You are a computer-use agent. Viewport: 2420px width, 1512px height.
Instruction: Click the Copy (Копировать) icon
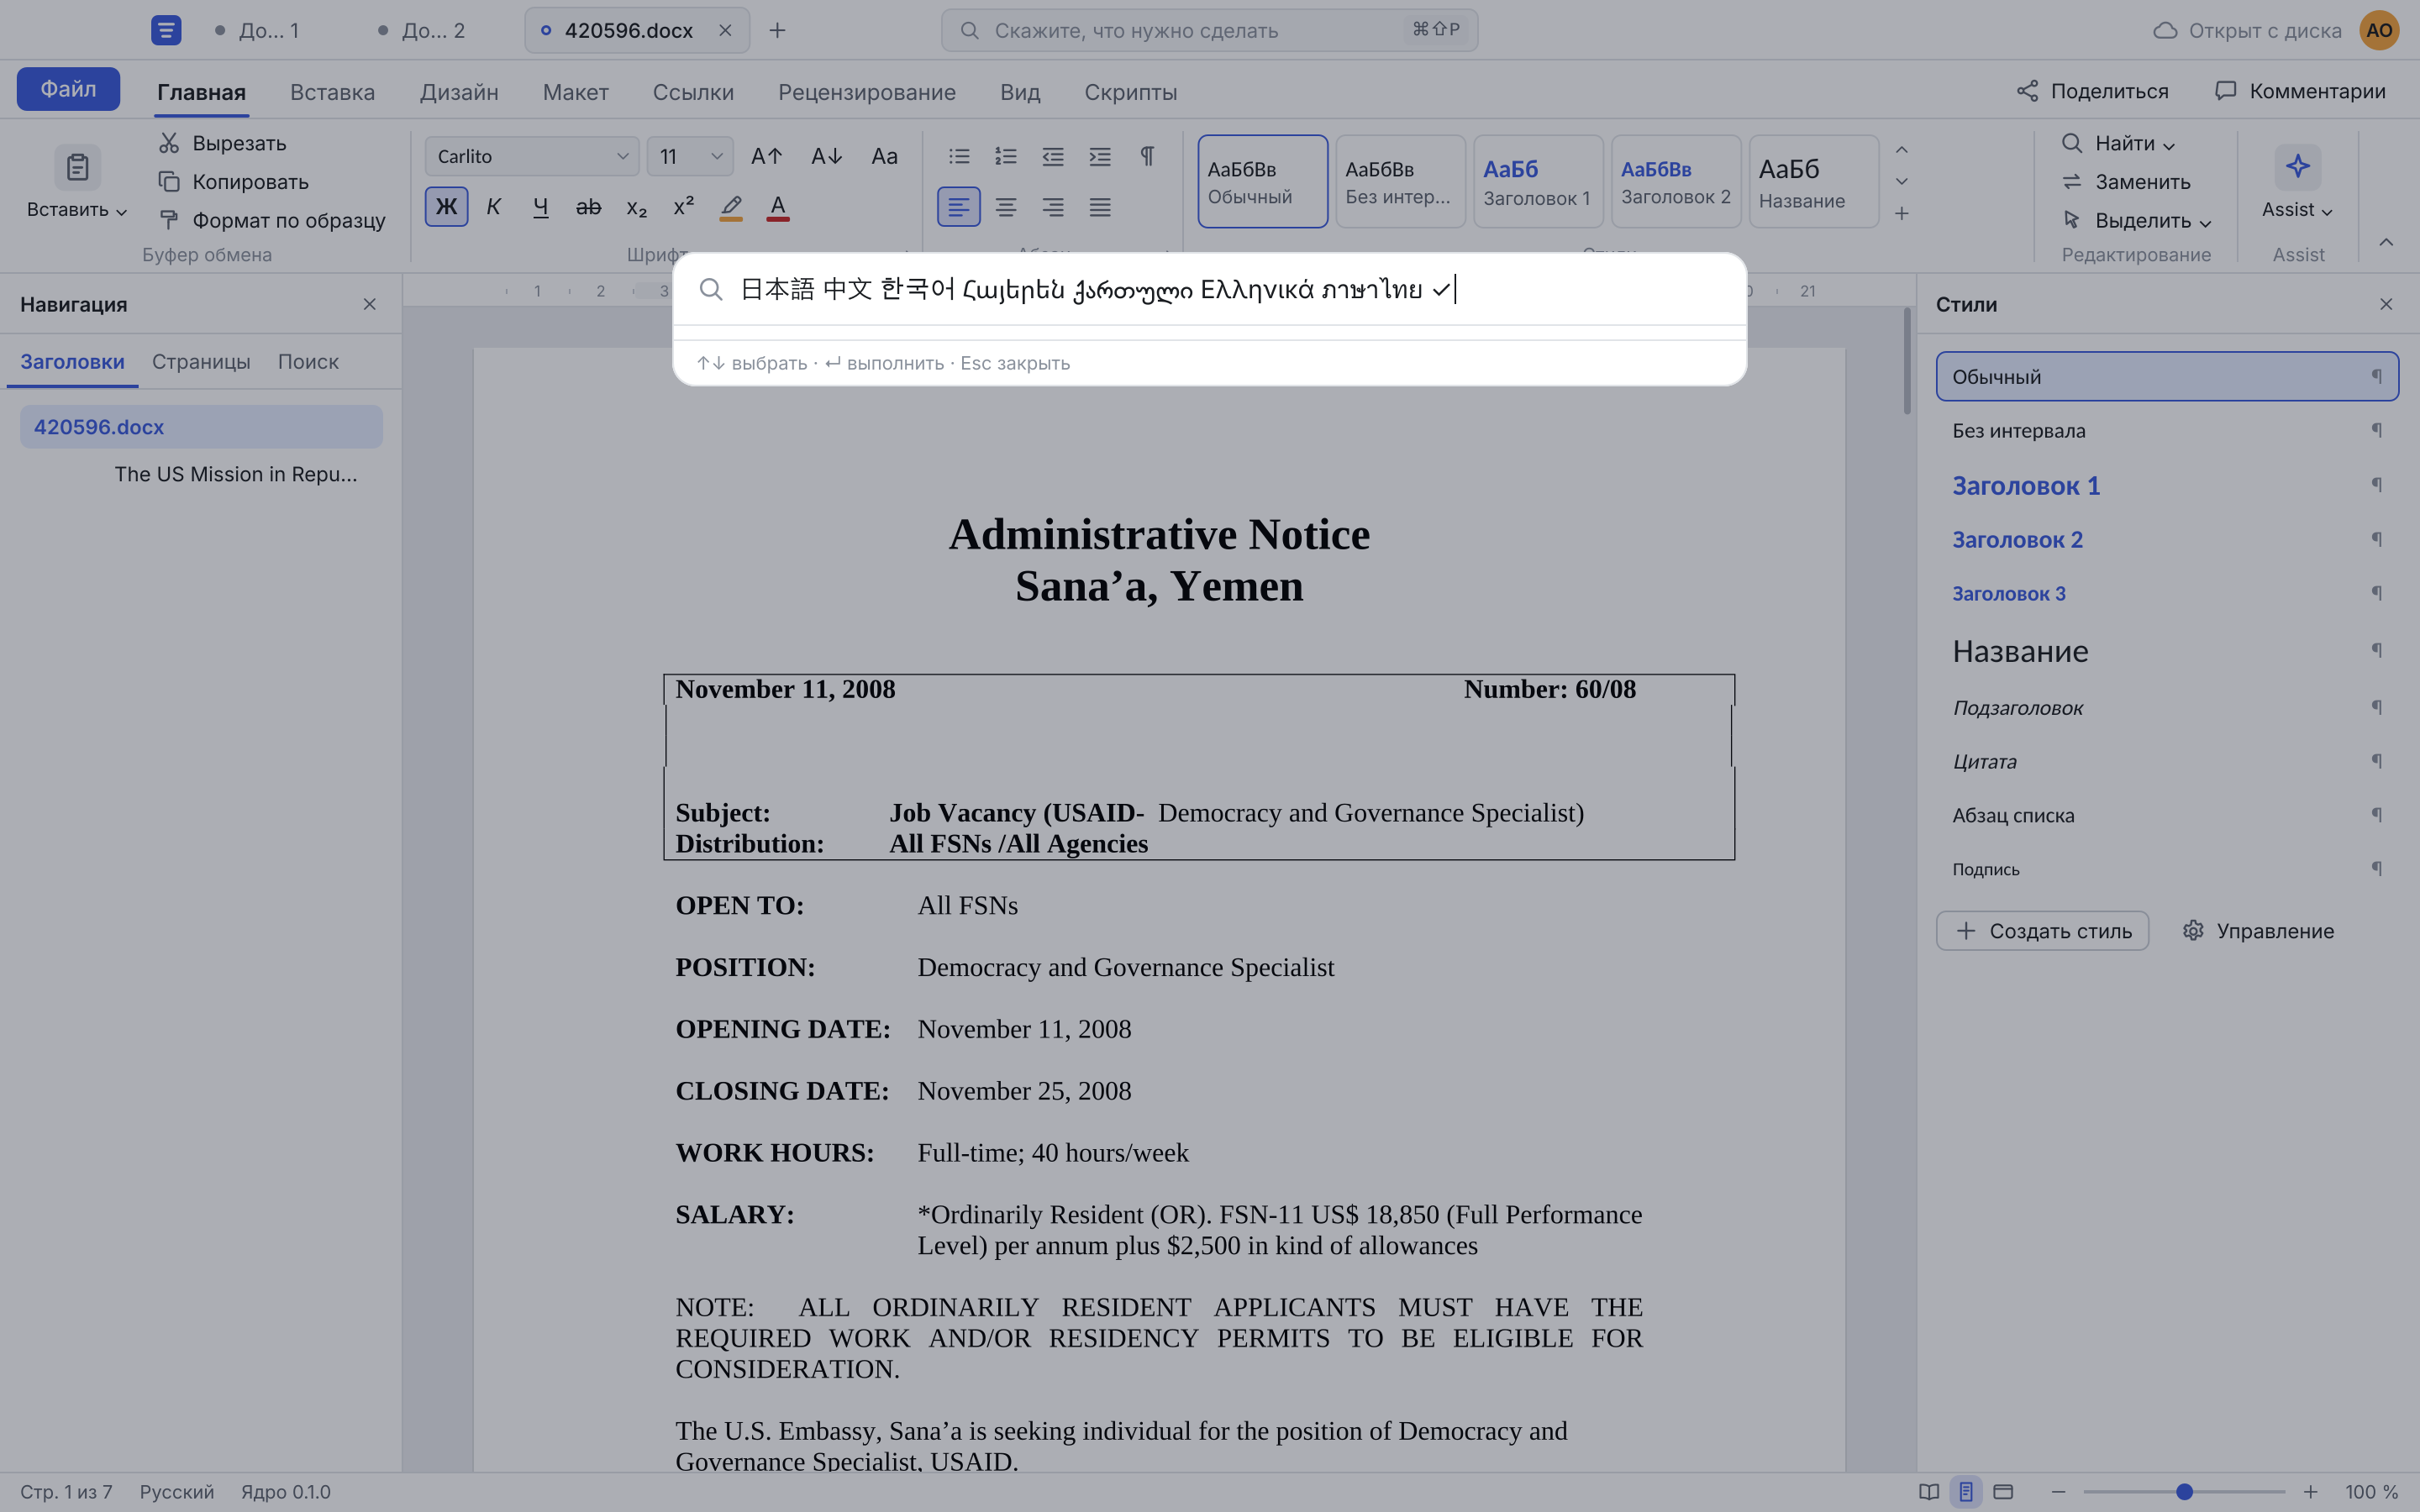click(x=169, y=182)
